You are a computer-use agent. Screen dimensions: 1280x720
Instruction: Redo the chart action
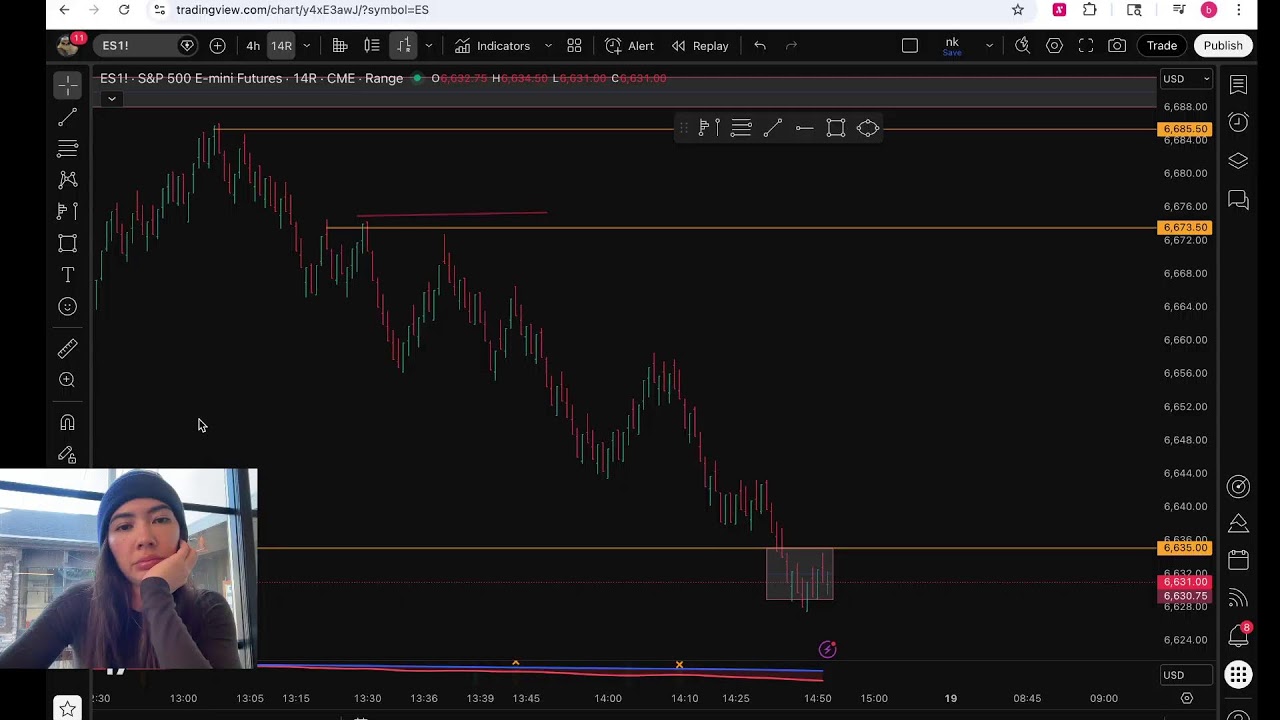(x=792, y=46)
